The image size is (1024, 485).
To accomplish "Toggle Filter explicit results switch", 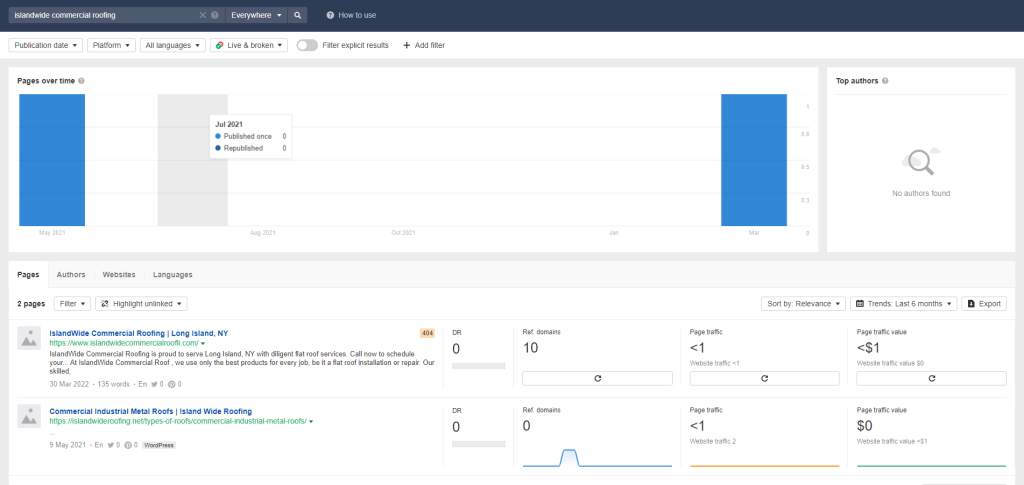I will 307,45.
